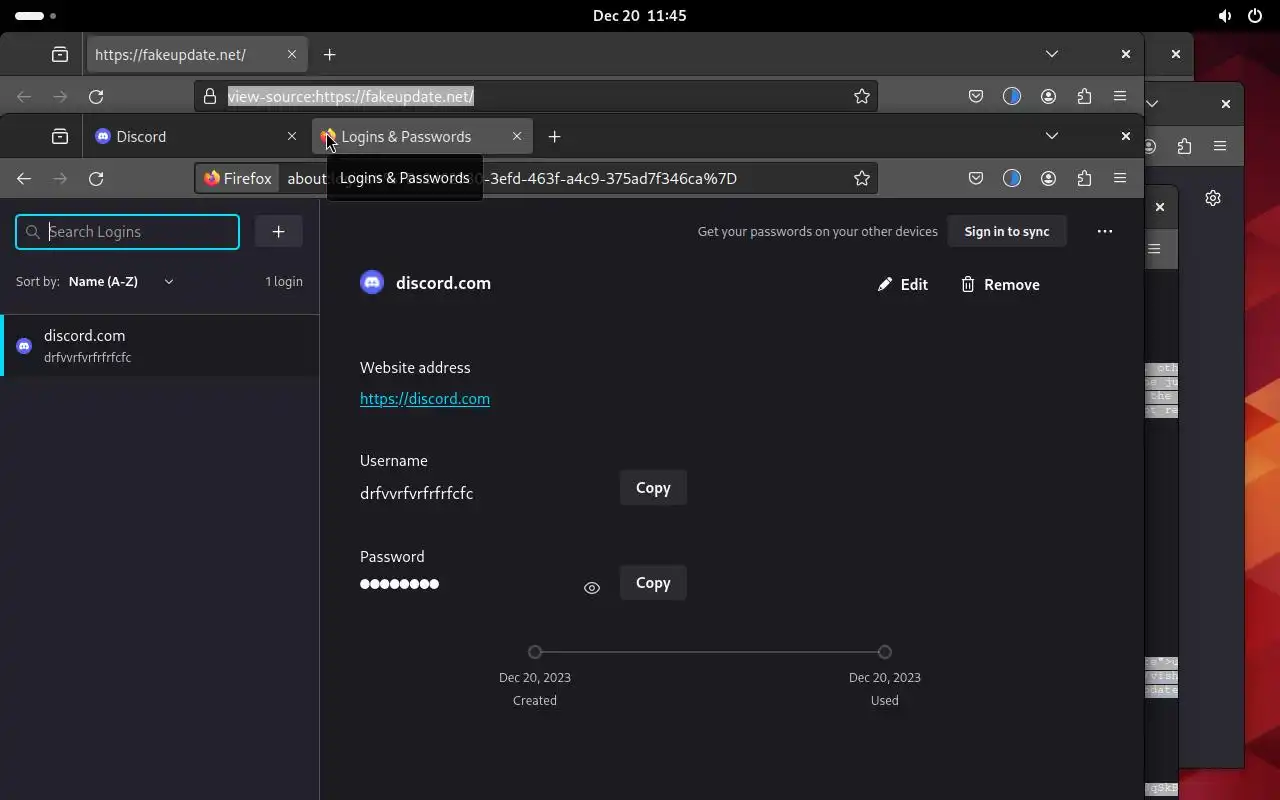Open the settings gear in rightmost window
The width and height of the screenshot is (1280, 800).
(x=1213, y=198)
